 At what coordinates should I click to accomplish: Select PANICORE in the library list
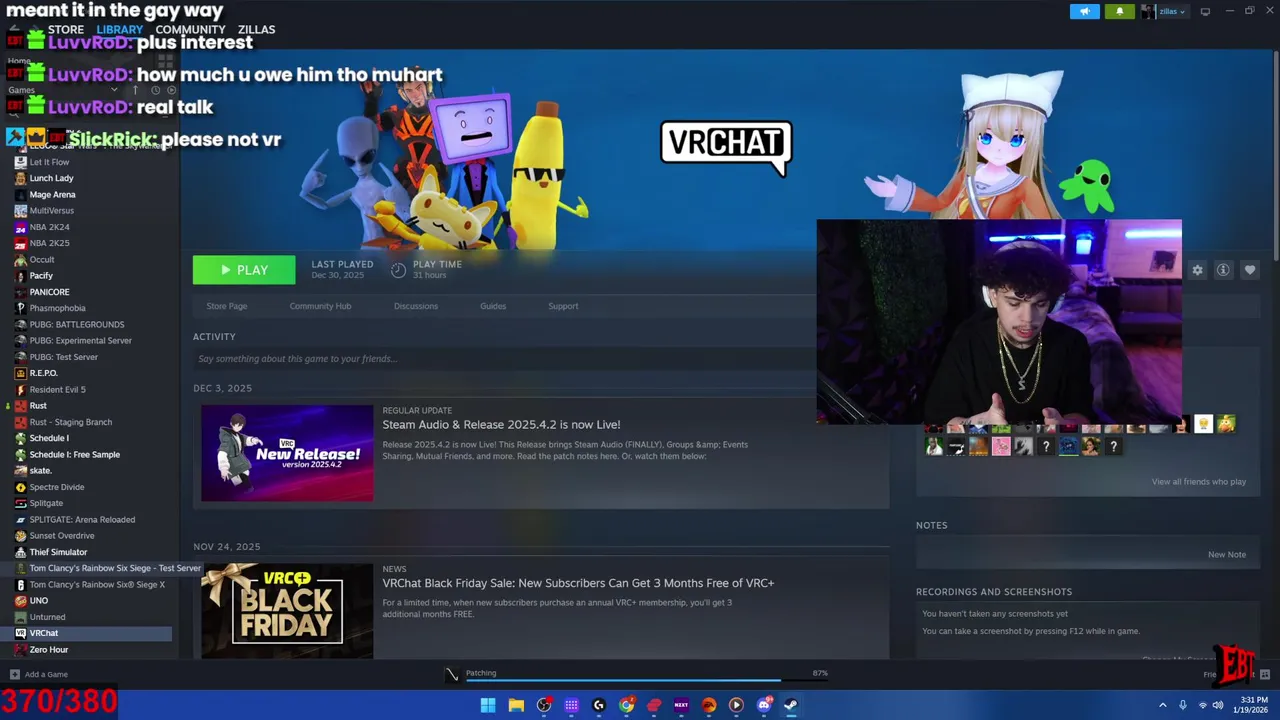(49, 292)
